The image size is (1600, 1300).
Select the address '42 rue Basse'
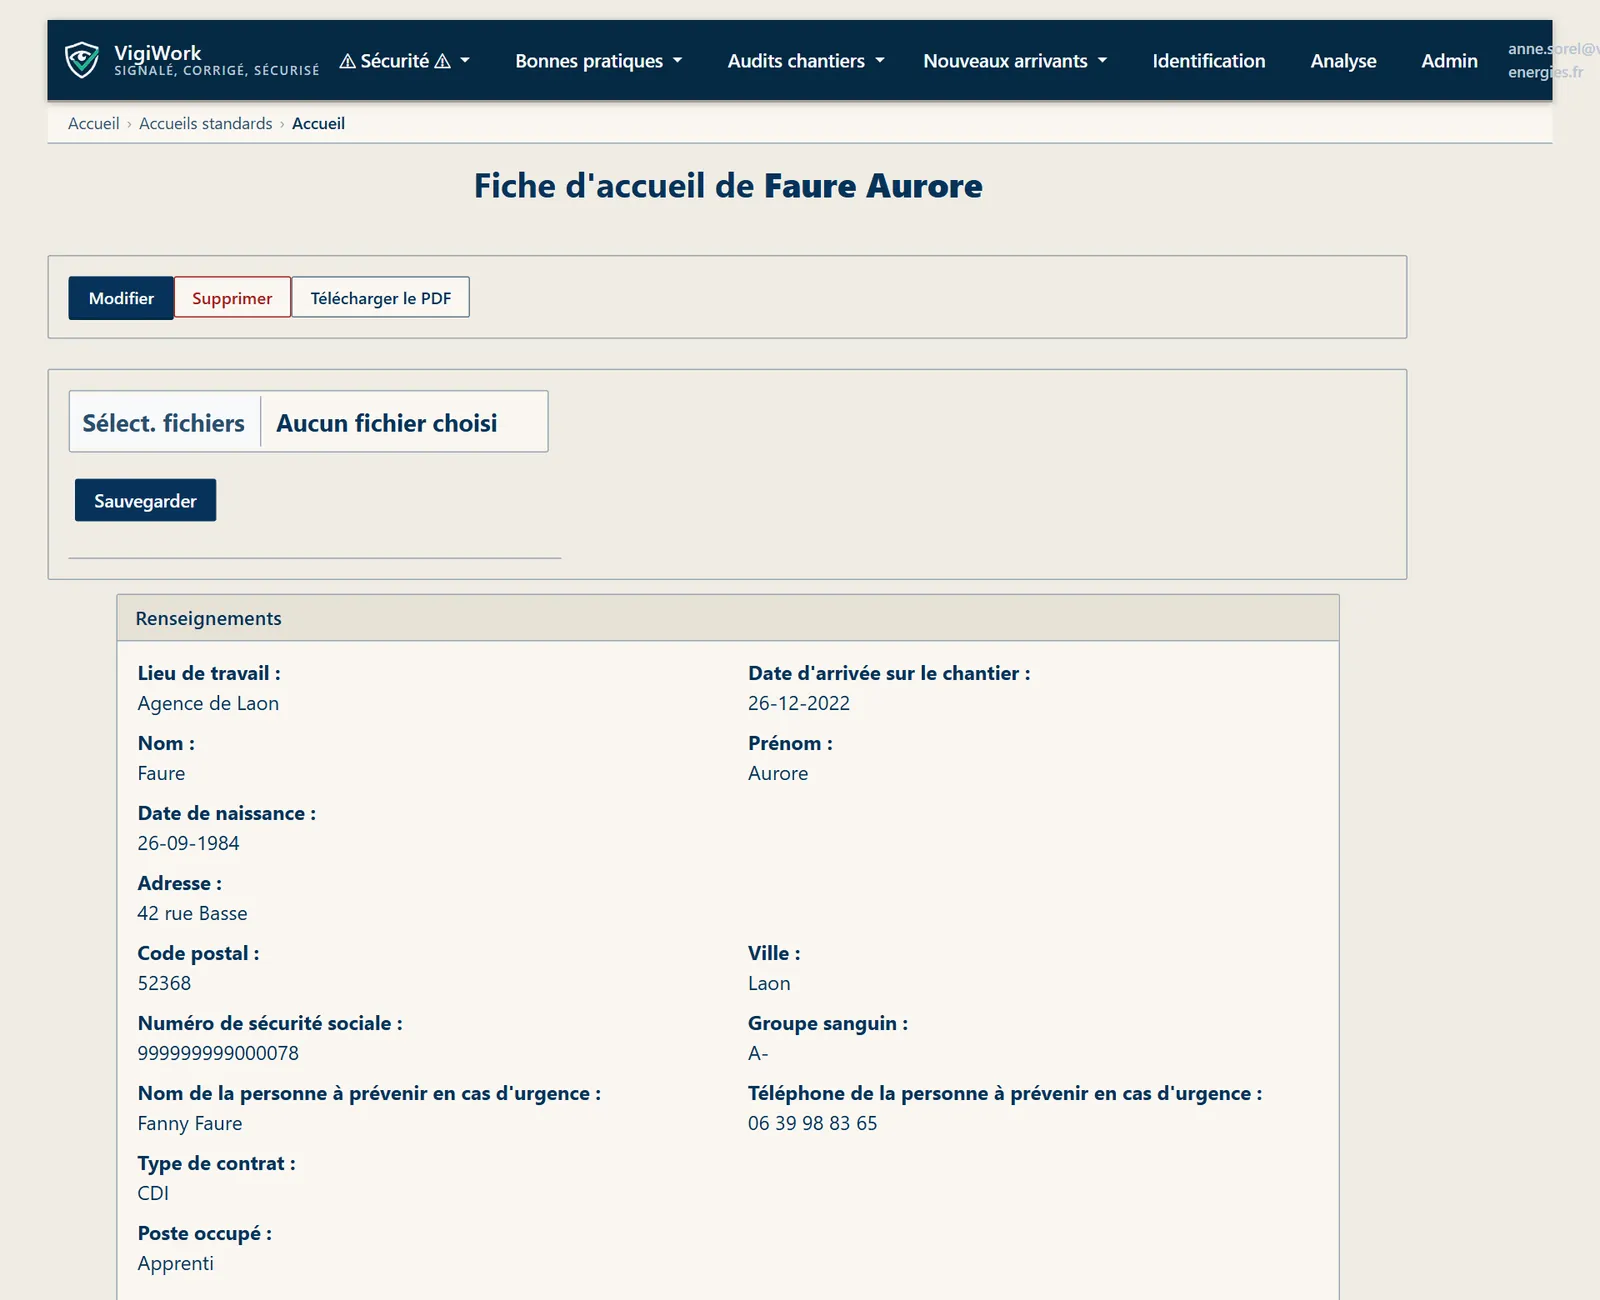point(192,913)
